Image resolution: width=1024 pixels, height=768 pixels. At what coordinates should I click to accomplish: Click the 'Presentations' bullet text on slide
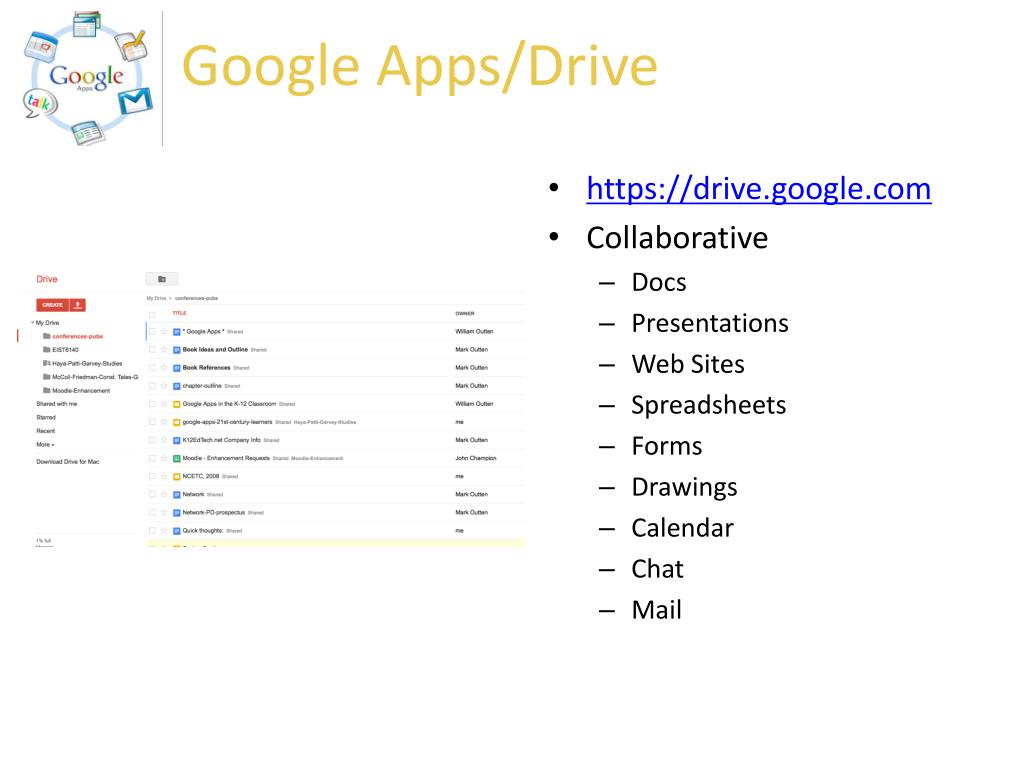[x=710, y=323]
